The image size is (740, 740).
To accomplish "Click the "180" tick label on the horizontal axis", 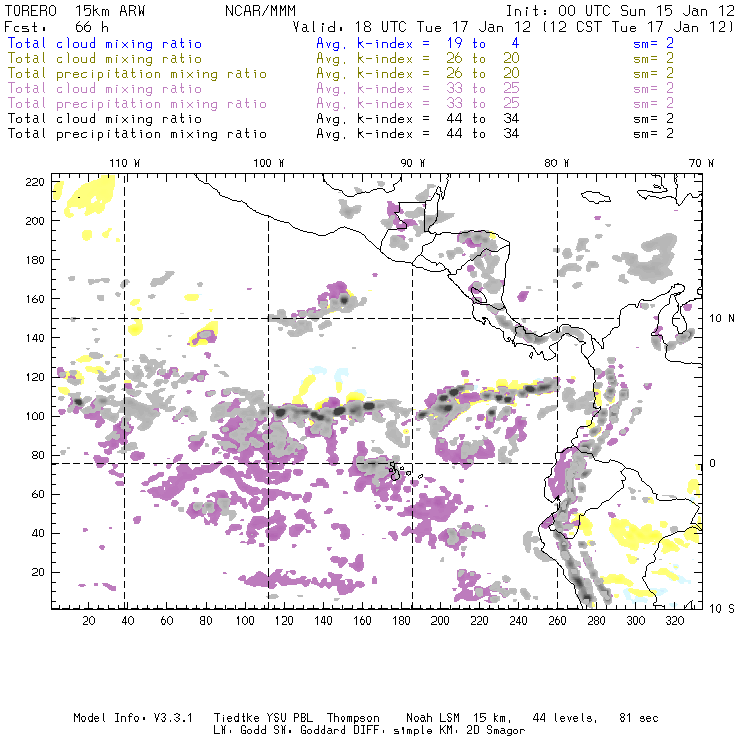I will point(401,621).
